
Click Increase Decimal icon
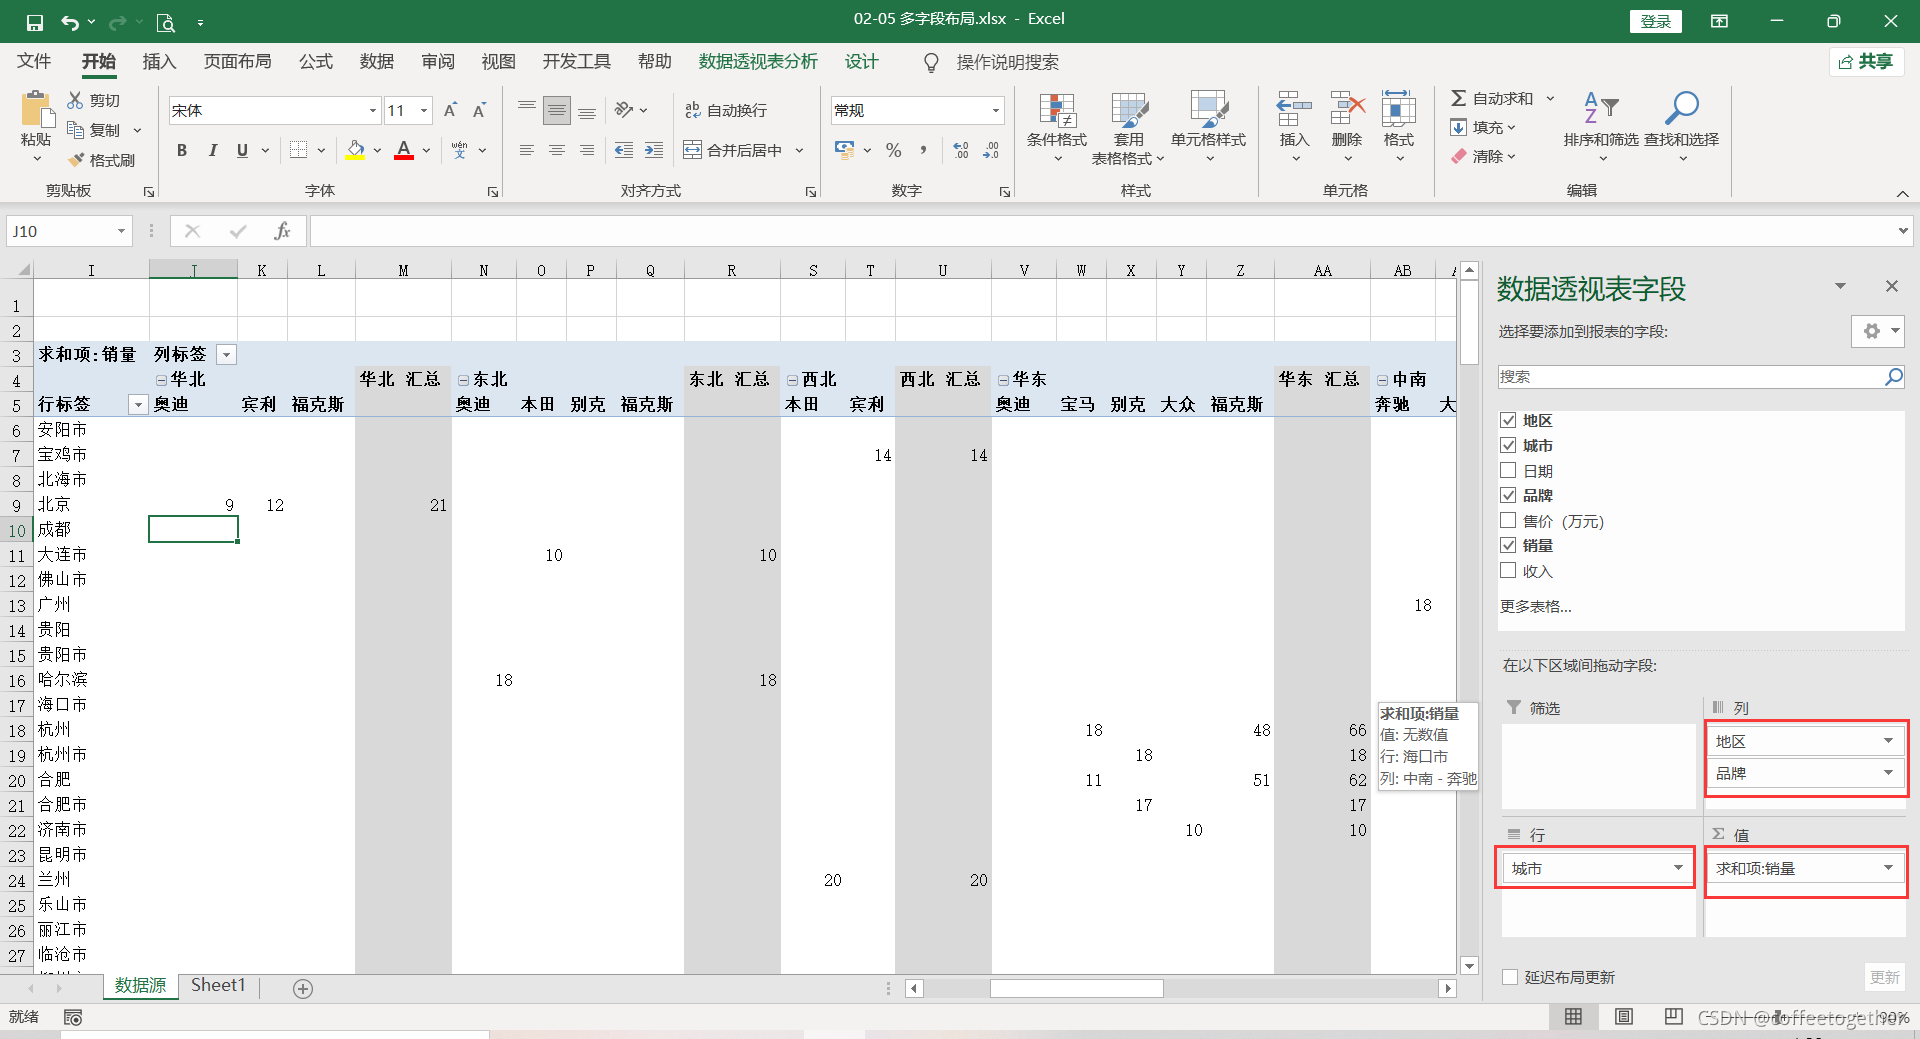961,150
